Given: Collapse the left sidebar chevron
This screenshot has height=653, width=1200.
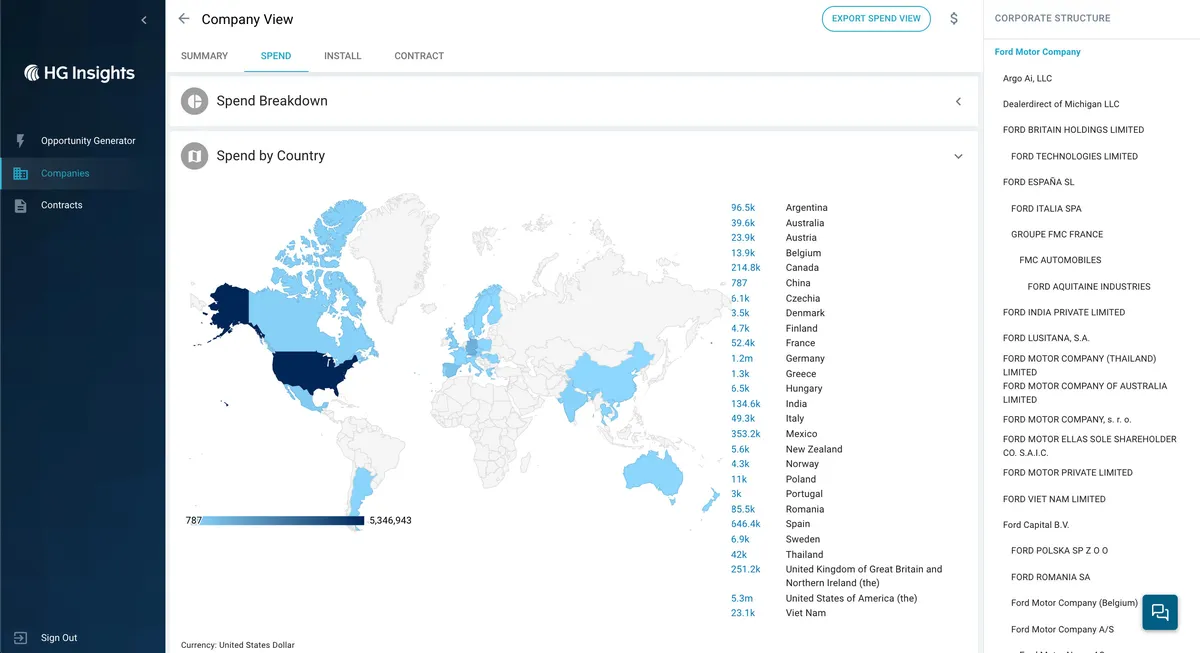Looking at the screenshot, I should 144,20.
